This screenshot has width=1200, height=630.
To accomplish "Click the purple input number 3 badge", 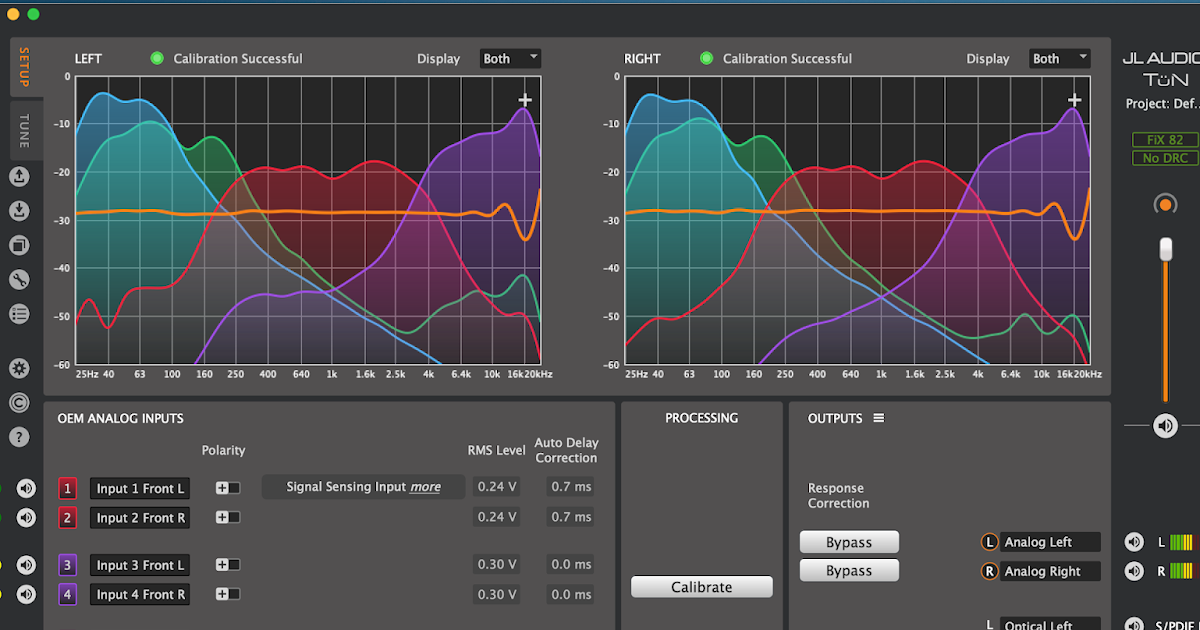I will [x=68, y=565].
